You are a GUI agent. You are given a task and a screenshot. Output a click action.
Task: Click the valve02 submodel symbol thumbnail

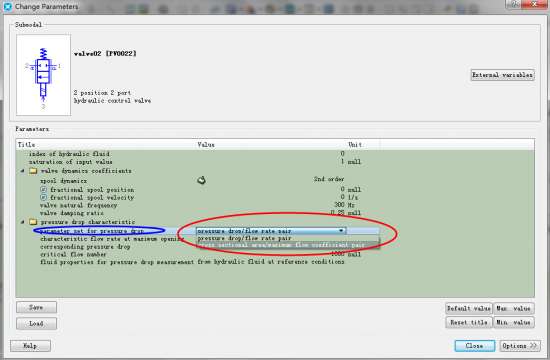point(43,75)
